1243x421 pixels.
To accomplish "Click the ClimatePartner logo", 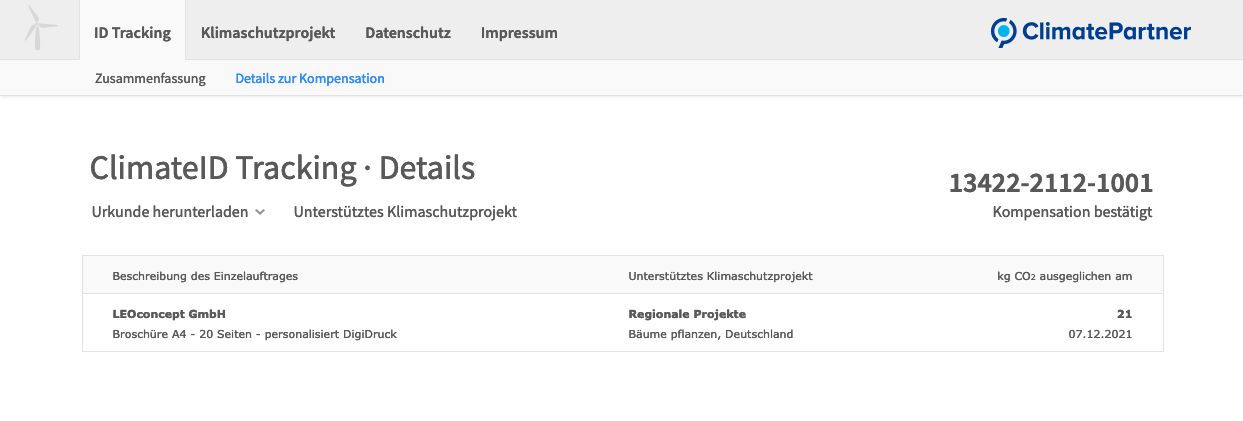I will coord(1090,32).
